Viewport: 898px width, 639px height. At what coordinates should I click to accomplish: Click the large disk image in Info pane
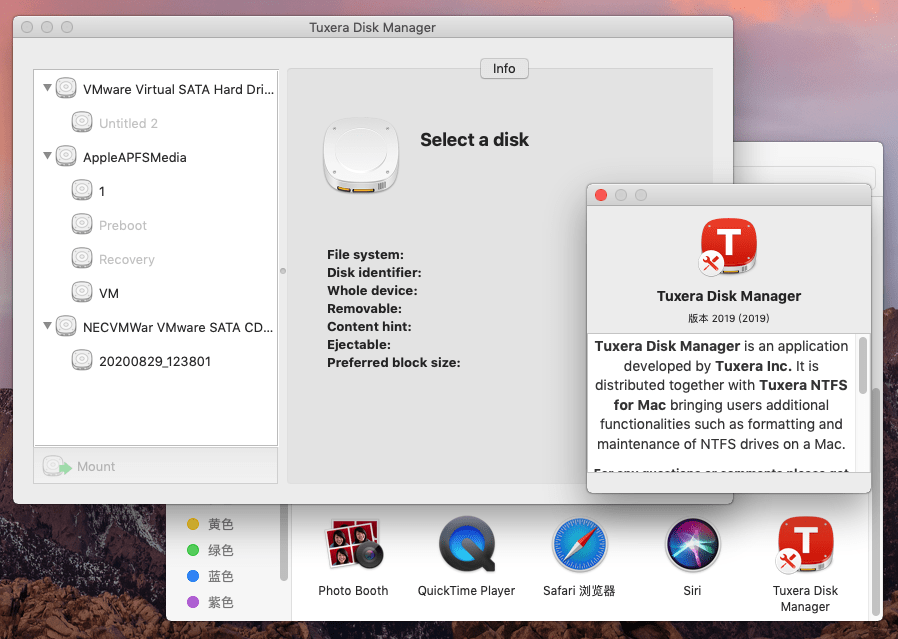pos(361,155)
